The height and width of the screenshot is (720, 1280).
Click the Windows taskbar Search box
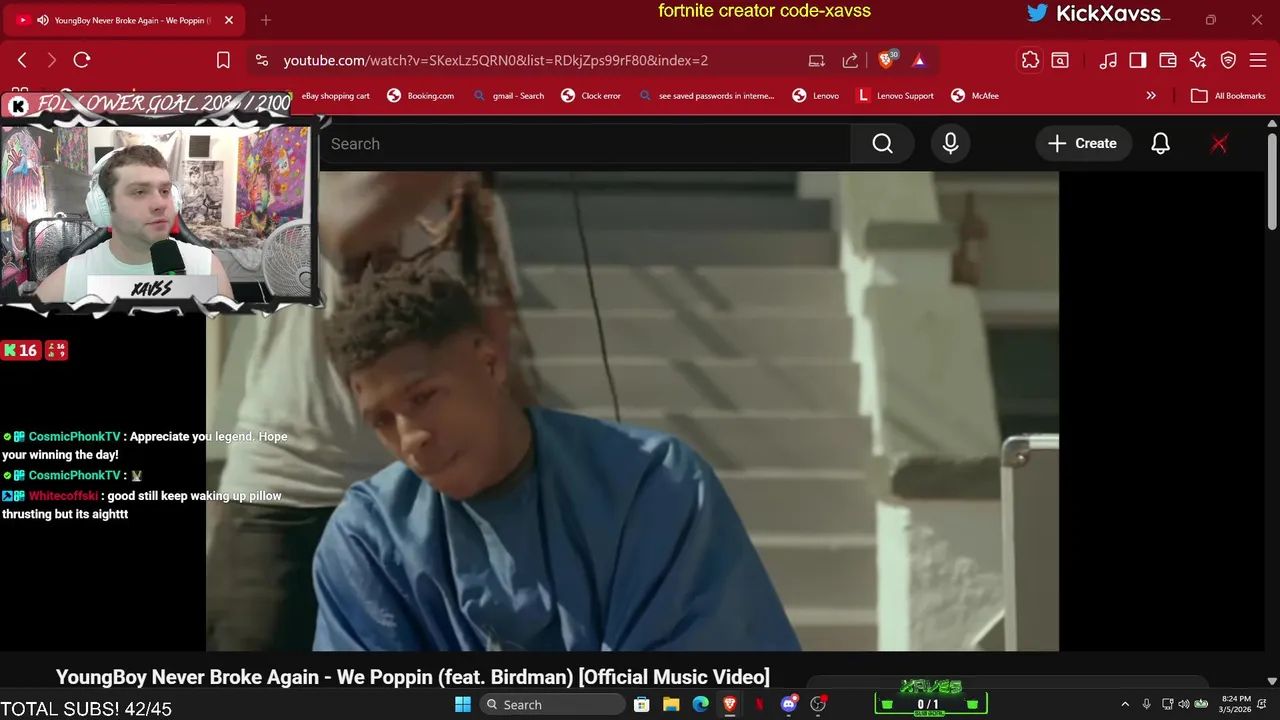(551, 704)
